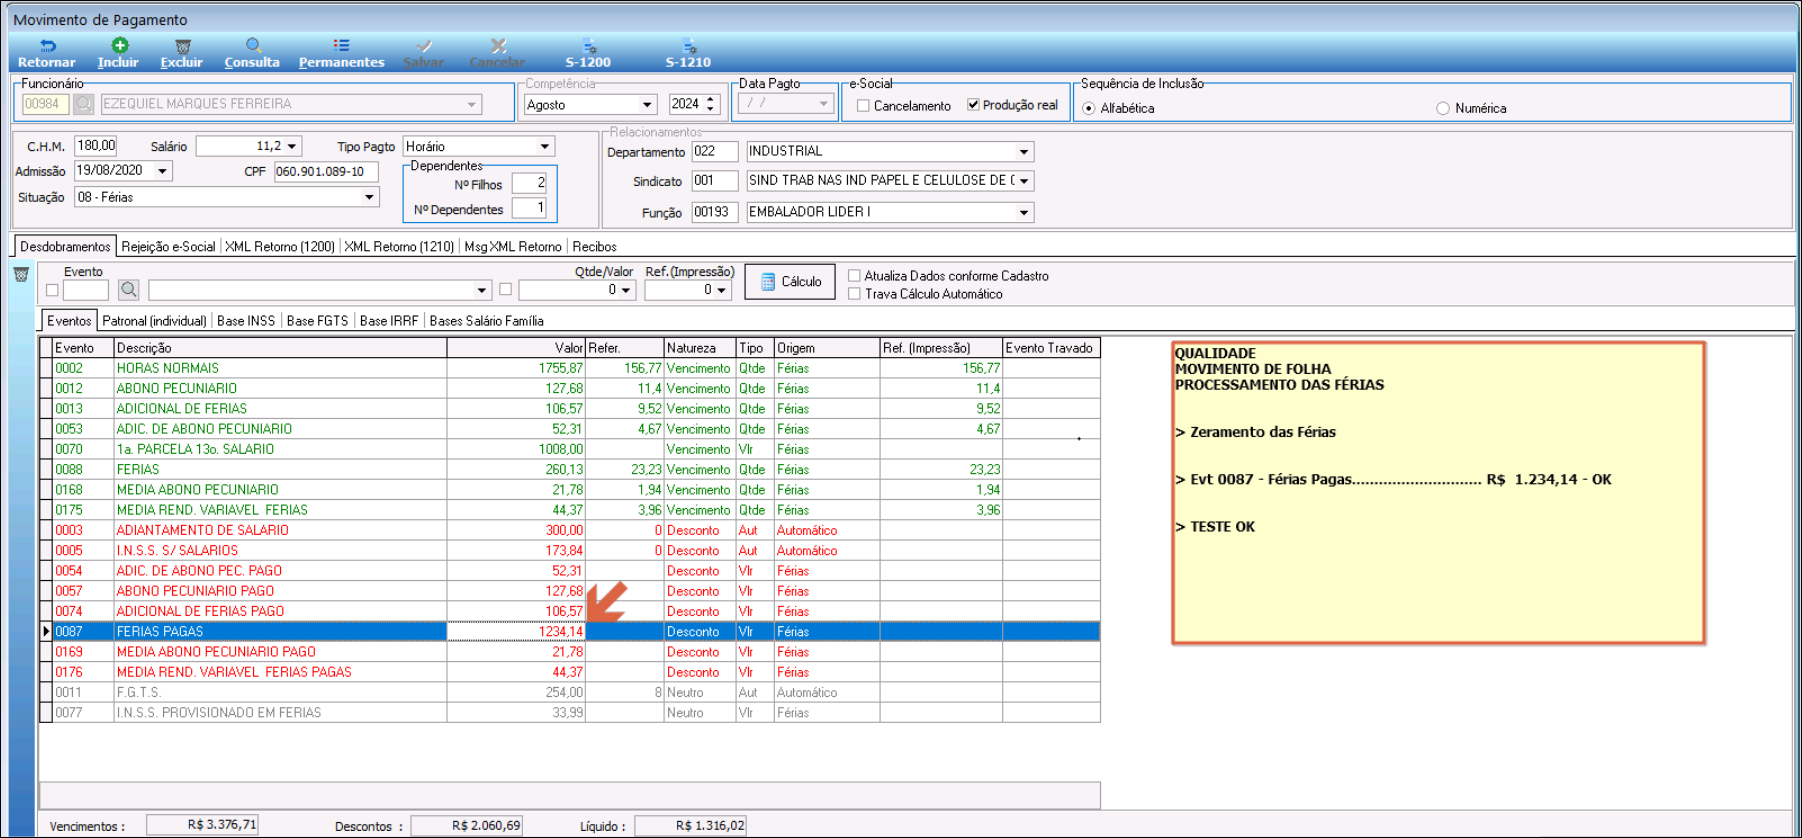This screenshot has width=1802, height=838.
Task: Click the Retornar toolbar icon
Action: (47, 46)
